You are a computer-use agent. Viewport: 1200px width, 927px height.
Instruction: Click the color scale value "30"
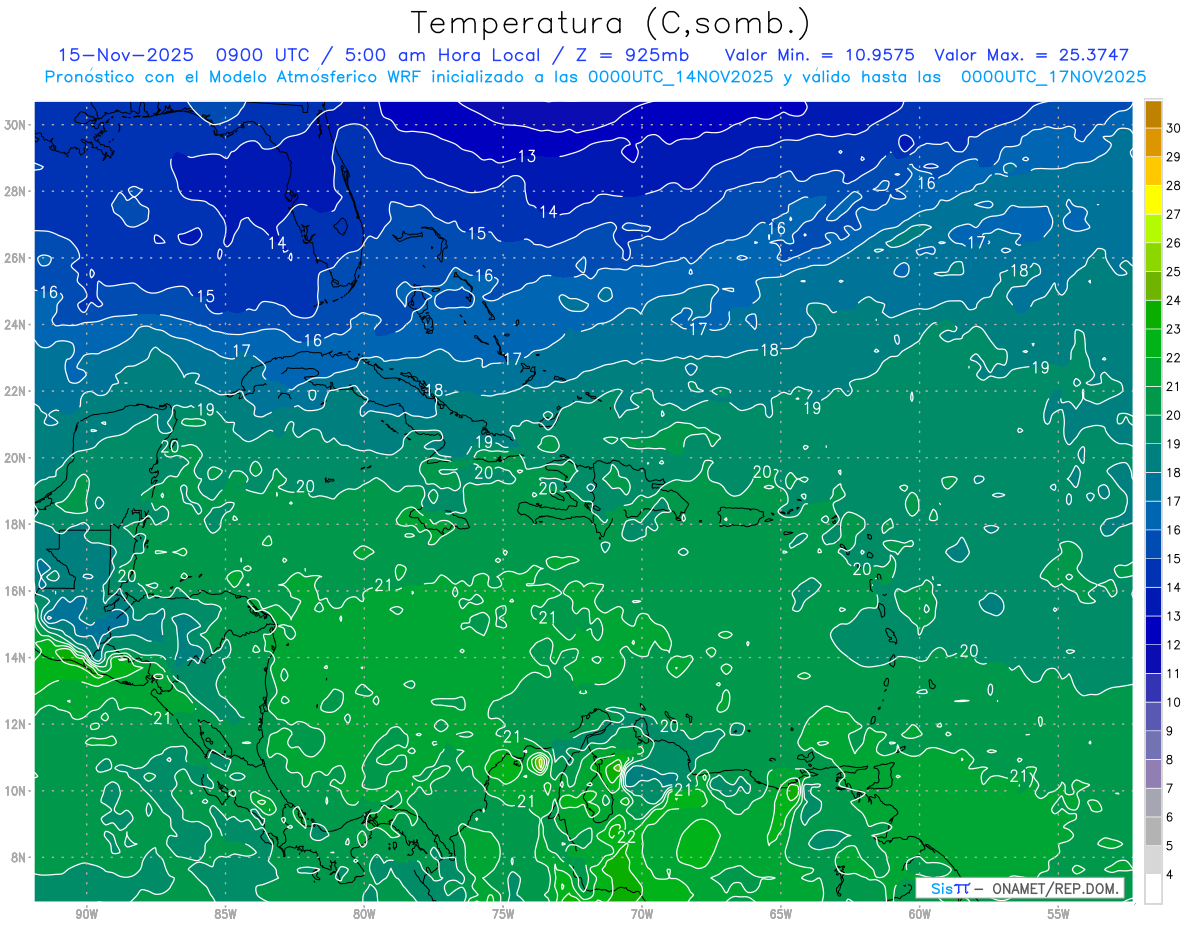(1174, 128)
